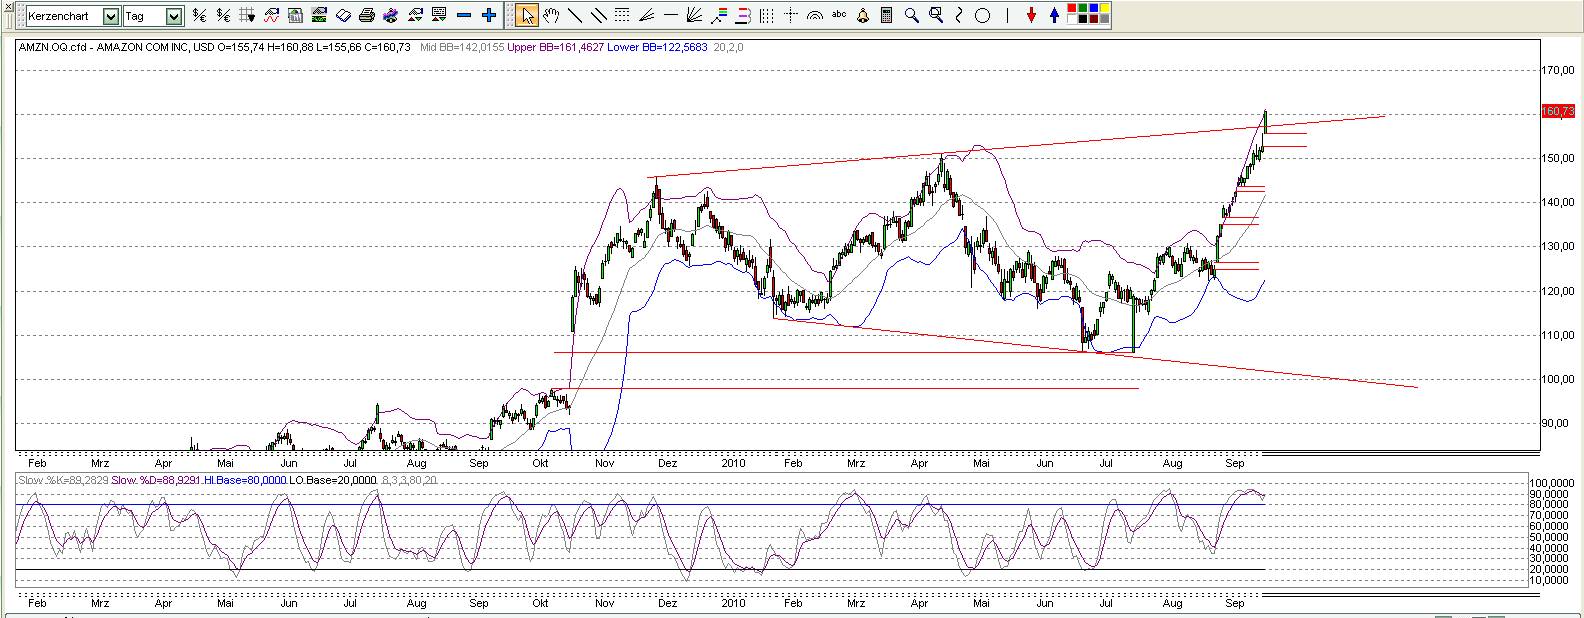Select the hand pan tool

pos(551,15)
